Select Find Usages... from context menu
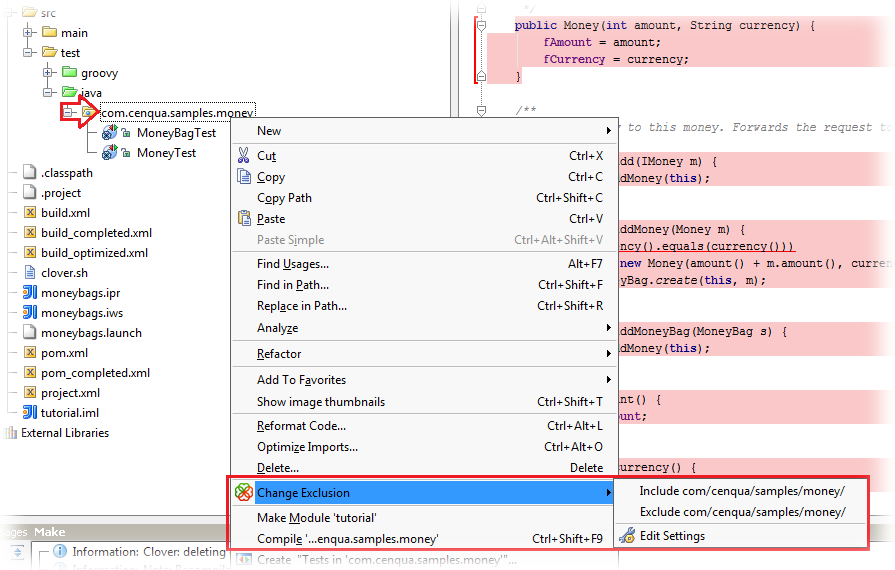The width and height of the screenshot is (895, 570). point(293,264)
